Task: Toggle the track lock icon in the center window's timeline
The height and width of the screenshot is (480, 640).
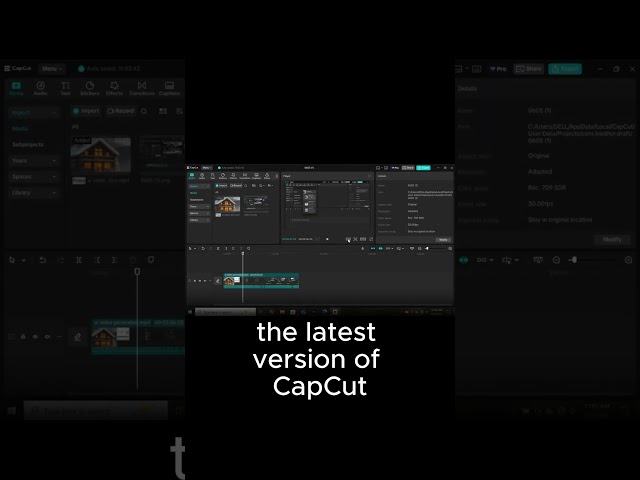Action: point(195,281)
